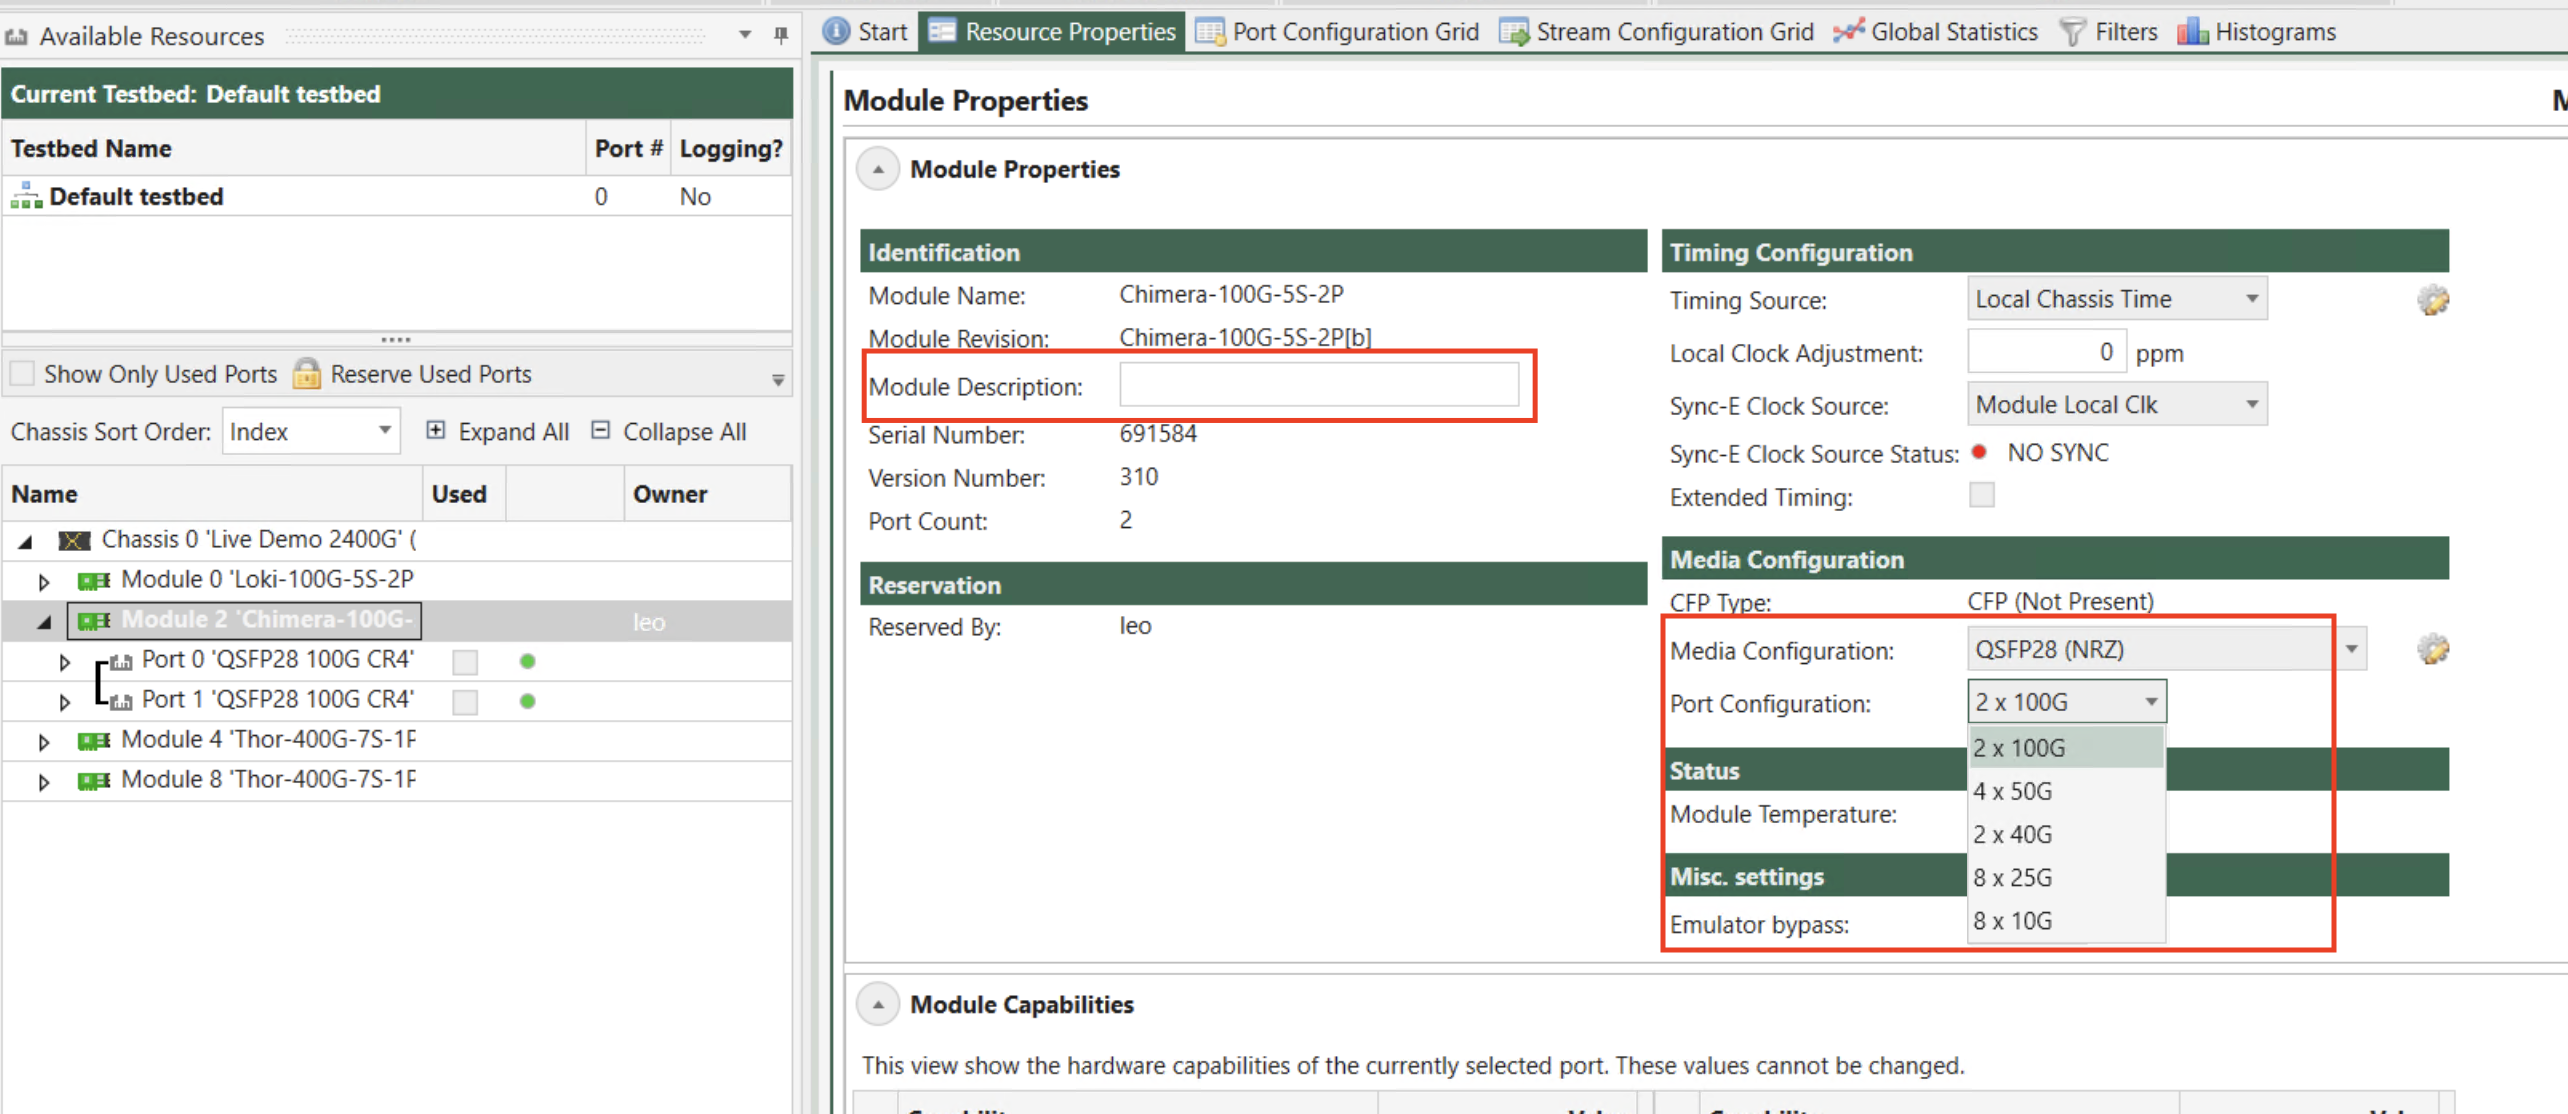Expand Module 0 Loki-100G tree node
This screenshot has width=2568, height=1114.
point(43,581)
